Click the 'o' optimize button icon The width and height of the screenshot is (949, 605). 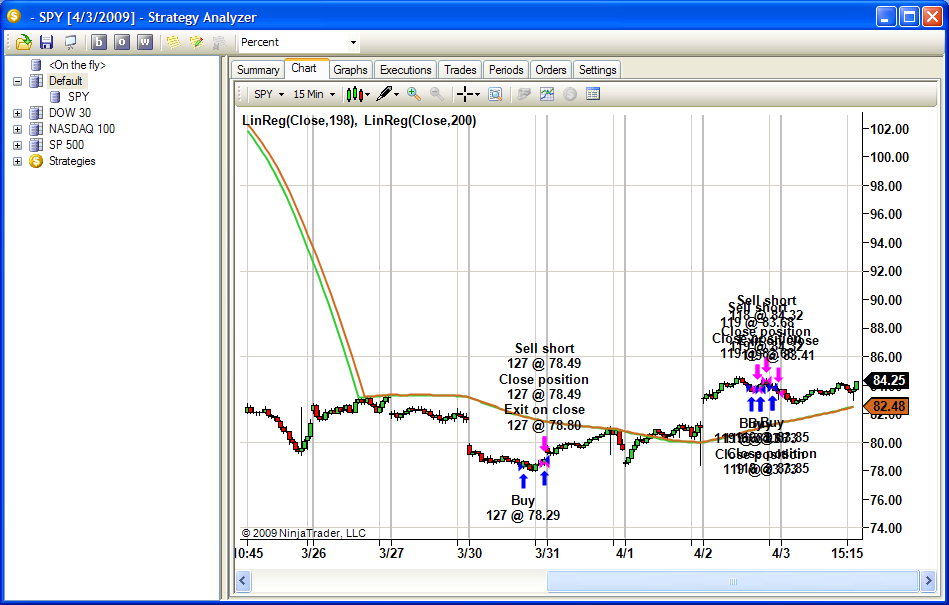tap(122, 42)
